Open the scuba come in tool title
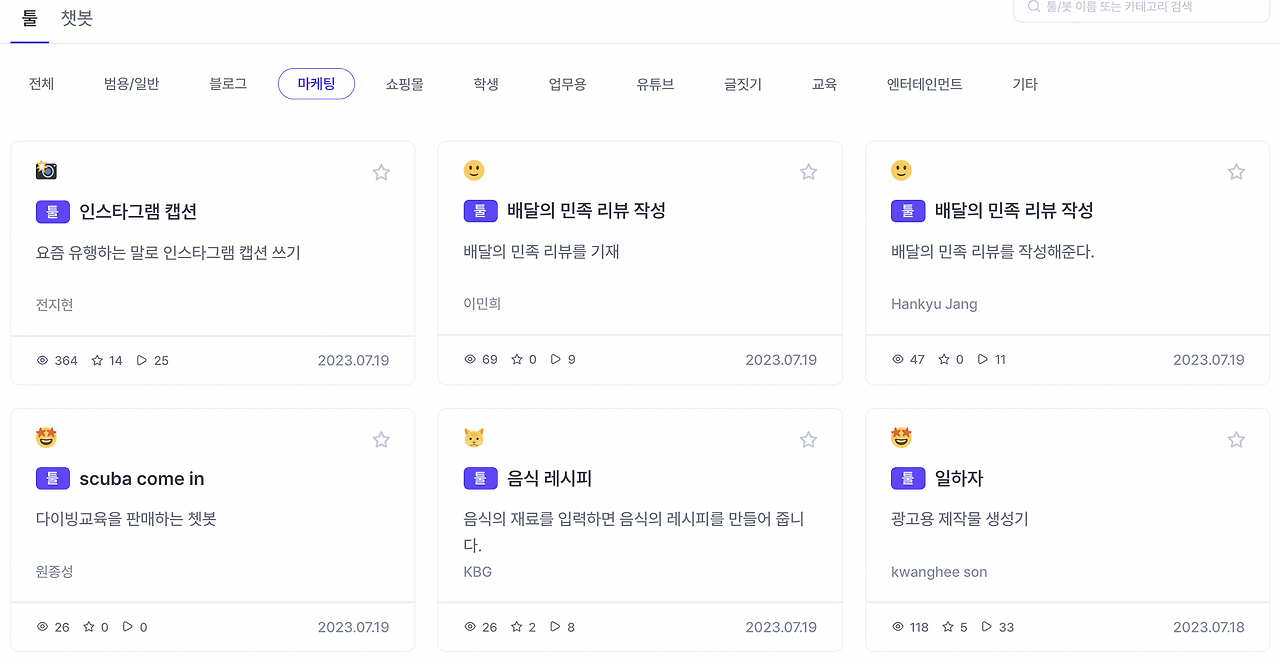1280x664 pixels. tap(141, 479)
